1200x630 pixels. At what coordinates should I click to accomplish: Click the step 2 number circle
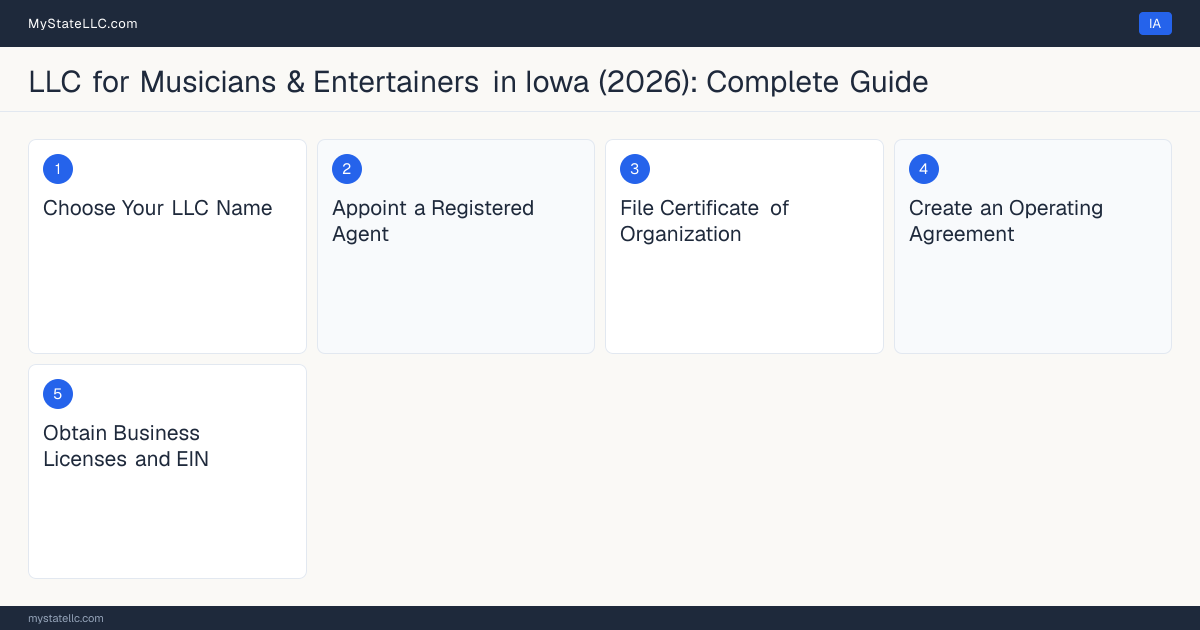347,169
